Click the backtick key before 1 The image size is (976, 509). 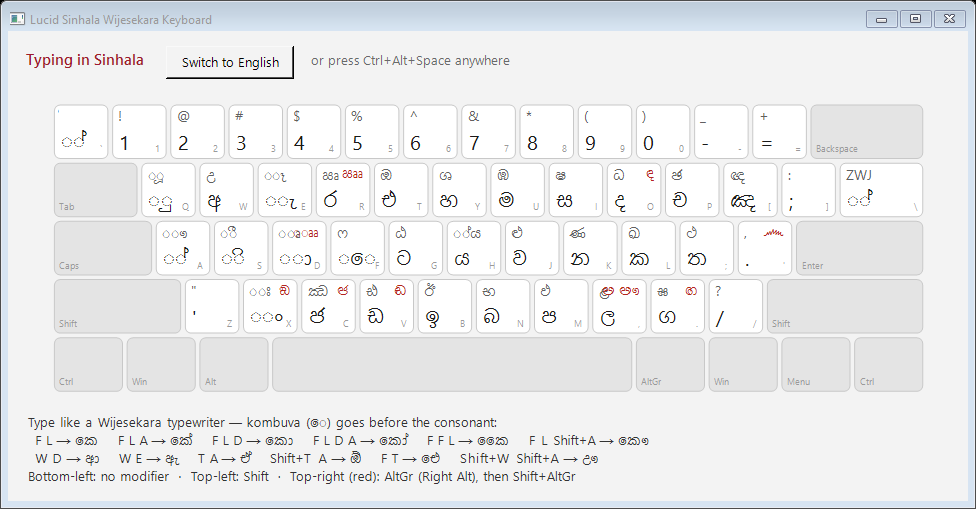81,132
